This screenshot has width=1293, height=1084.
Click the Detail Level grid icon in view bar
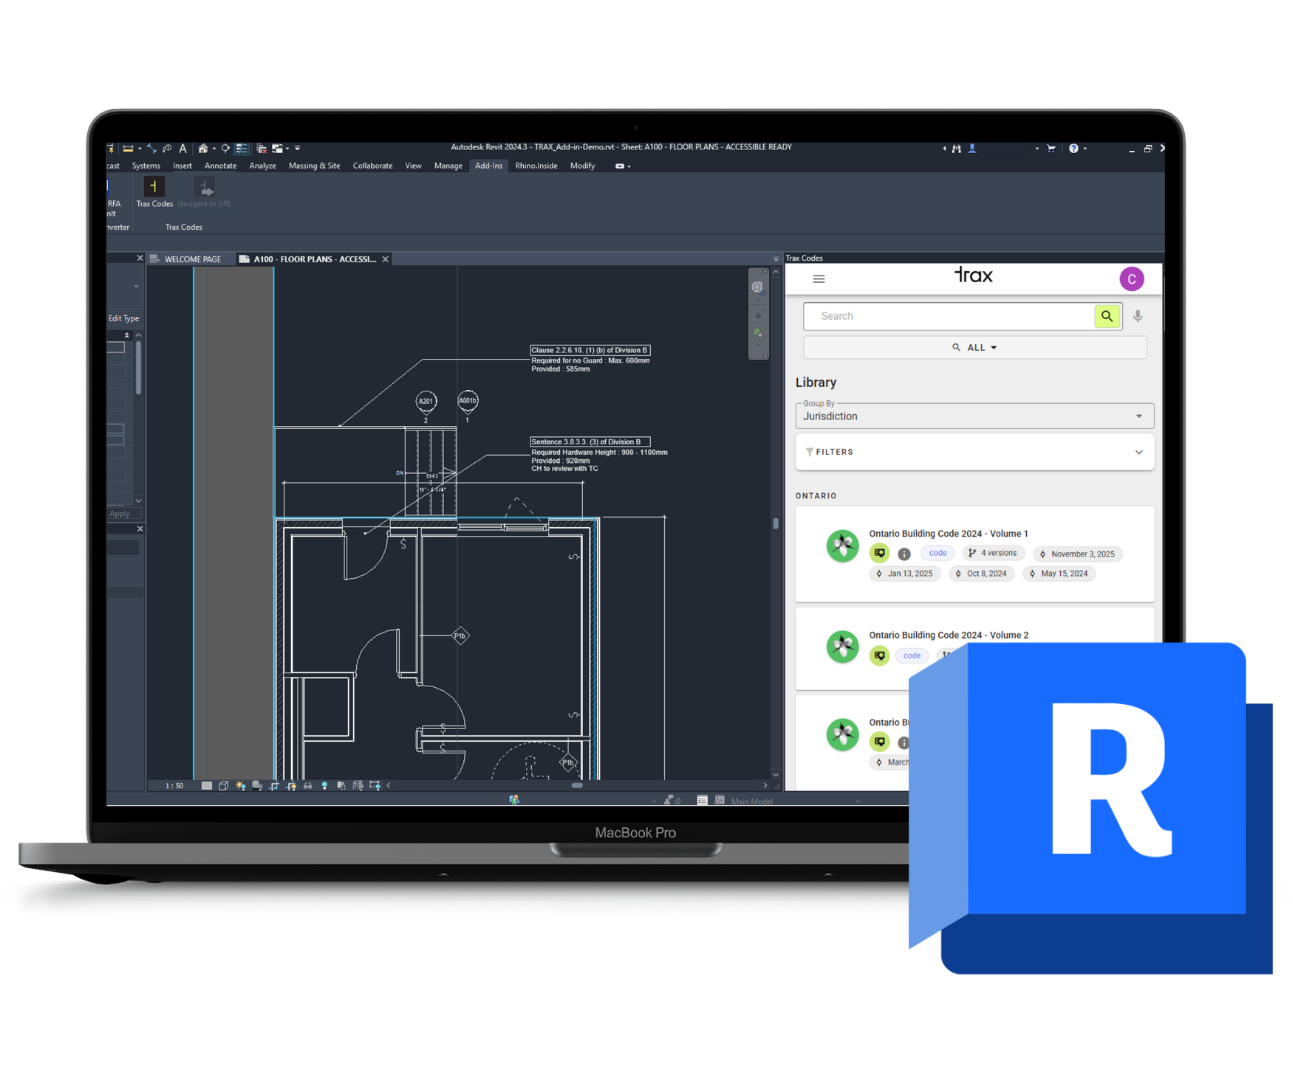point(207,786)
